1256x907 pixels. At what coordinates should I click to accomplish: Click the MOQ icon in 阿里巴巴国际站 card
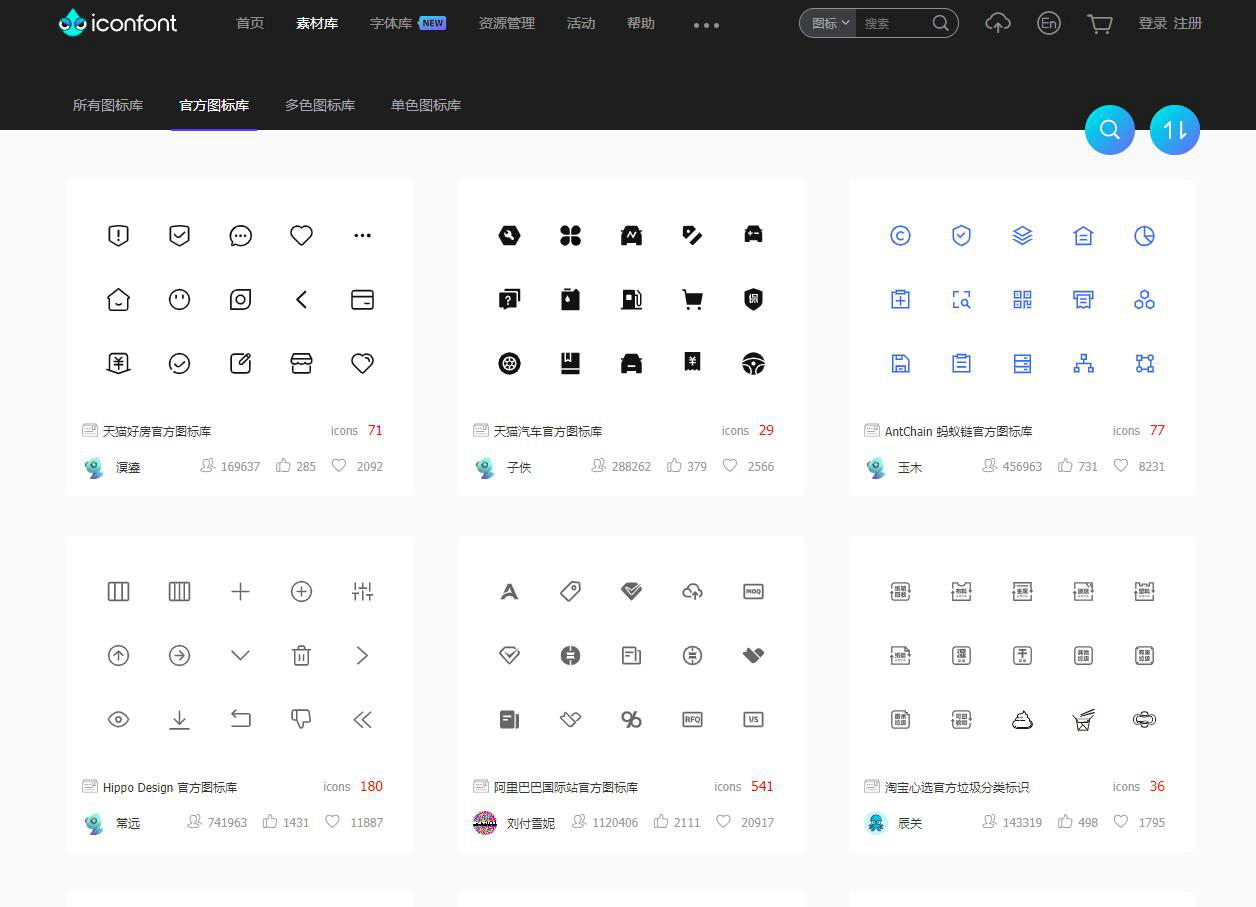(x=753, y=591)
